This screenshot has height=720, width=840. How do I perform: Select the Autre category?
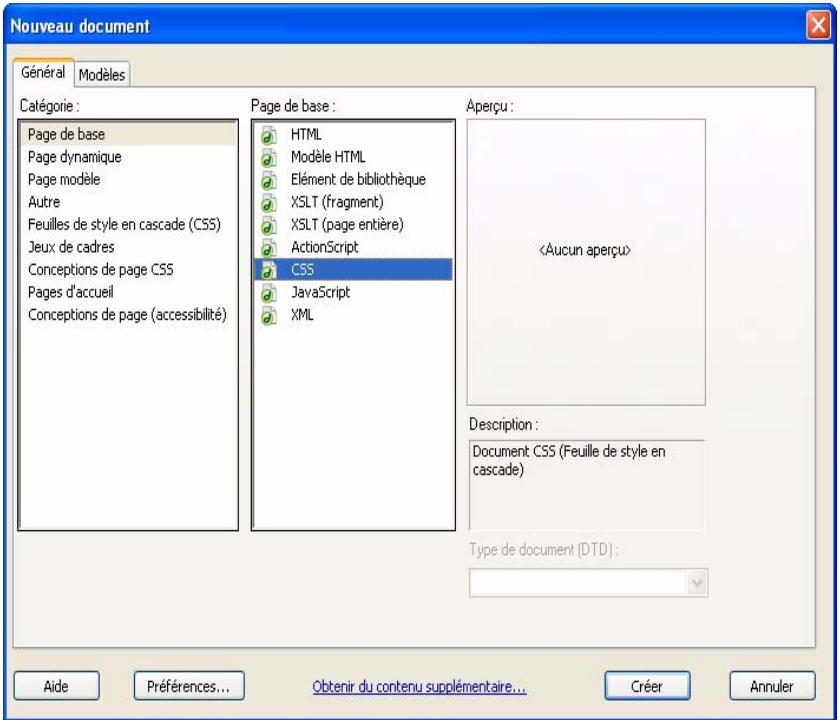coord(128,201)
